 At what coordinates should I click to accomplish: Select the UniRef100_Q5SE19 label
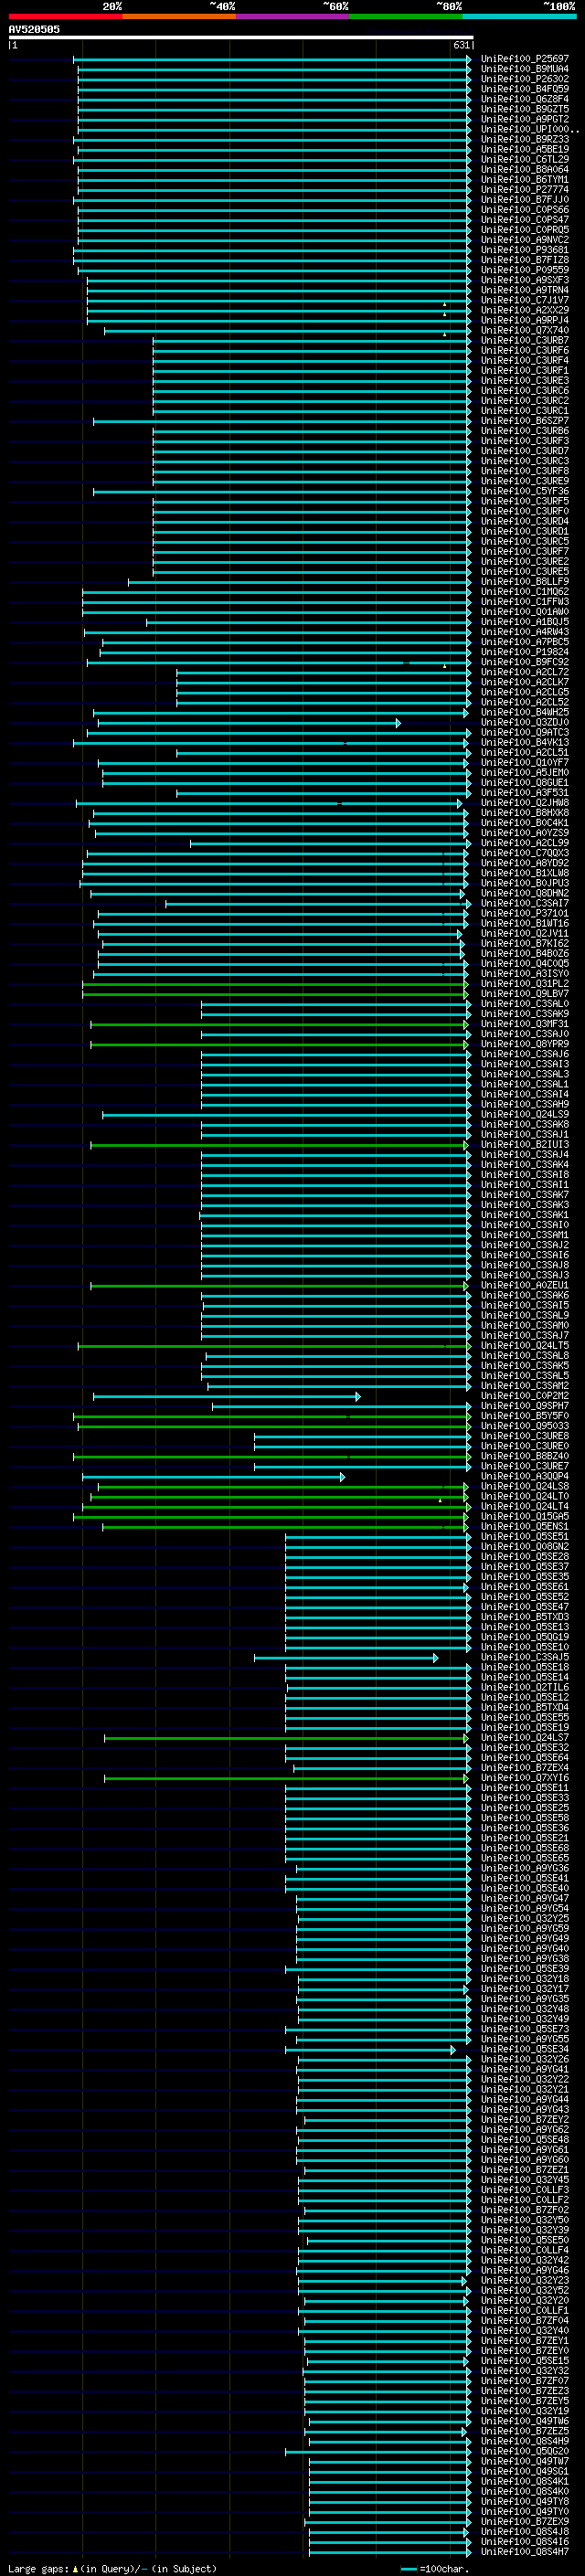pos(524,1728)
